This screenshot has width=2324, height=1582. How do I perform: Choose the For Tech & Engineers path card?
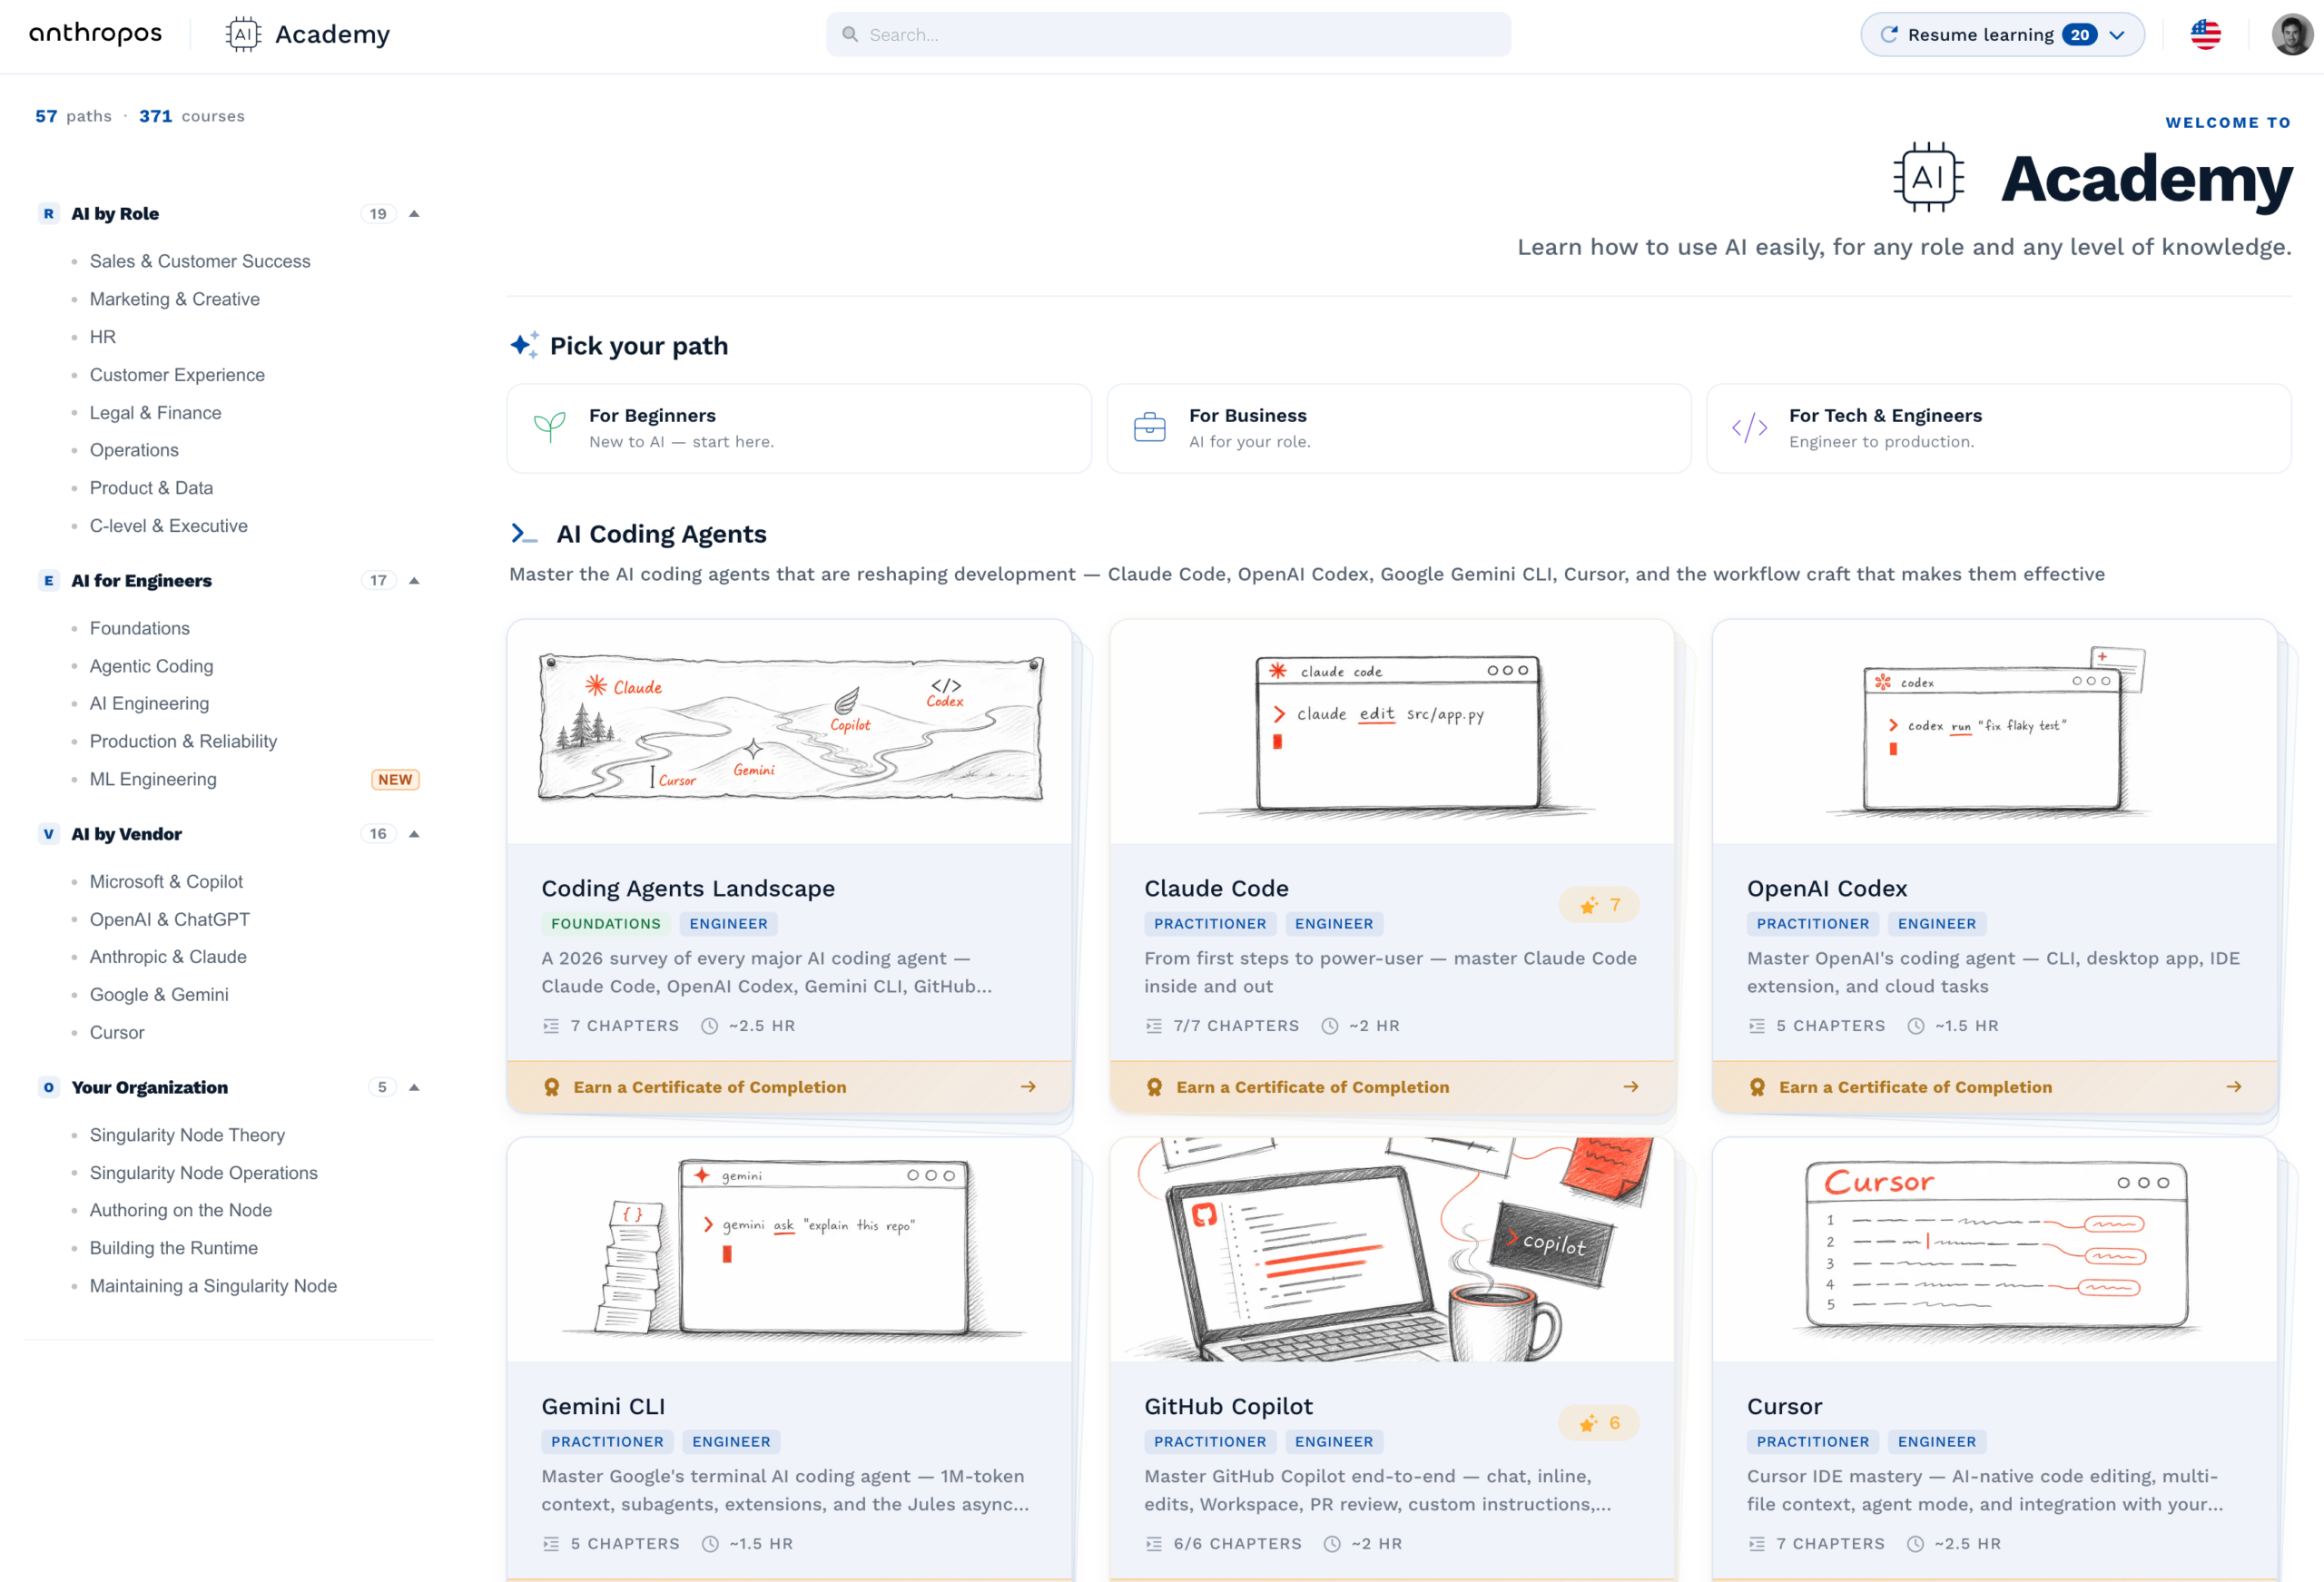1999,428
